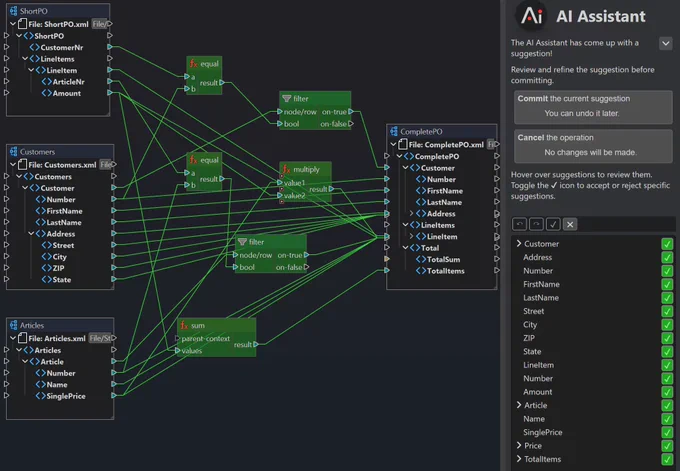The image size is (680, 471).
Task: Click the Customers component title icon
Action: click(x=13, y=152)
